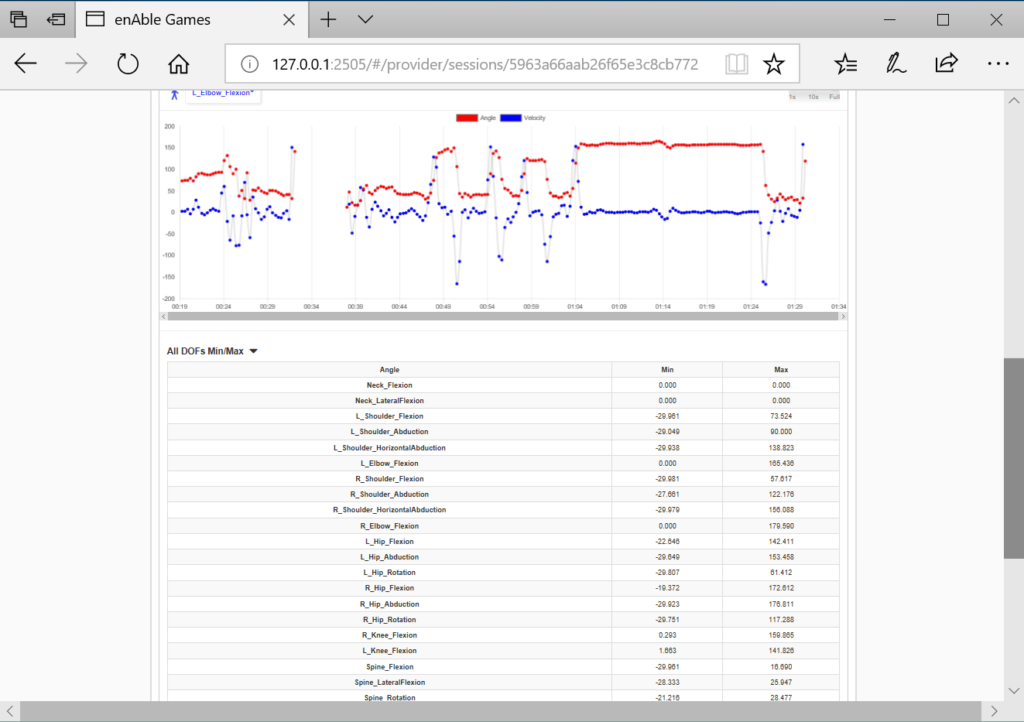The width and height of the screenshot is (1024, 722).
Task: Open a new browser tab
Action: 328,20
